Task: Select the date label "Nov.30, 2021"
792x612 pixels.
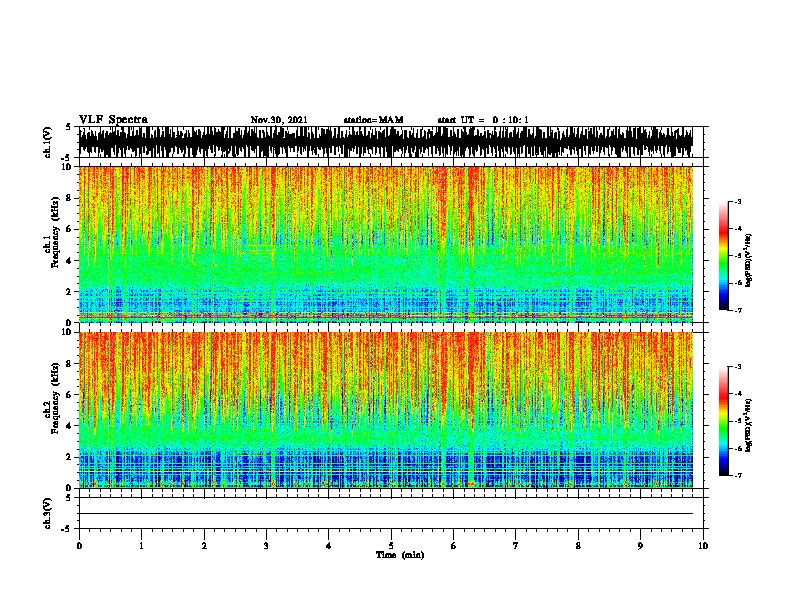Action: point(279,120)
